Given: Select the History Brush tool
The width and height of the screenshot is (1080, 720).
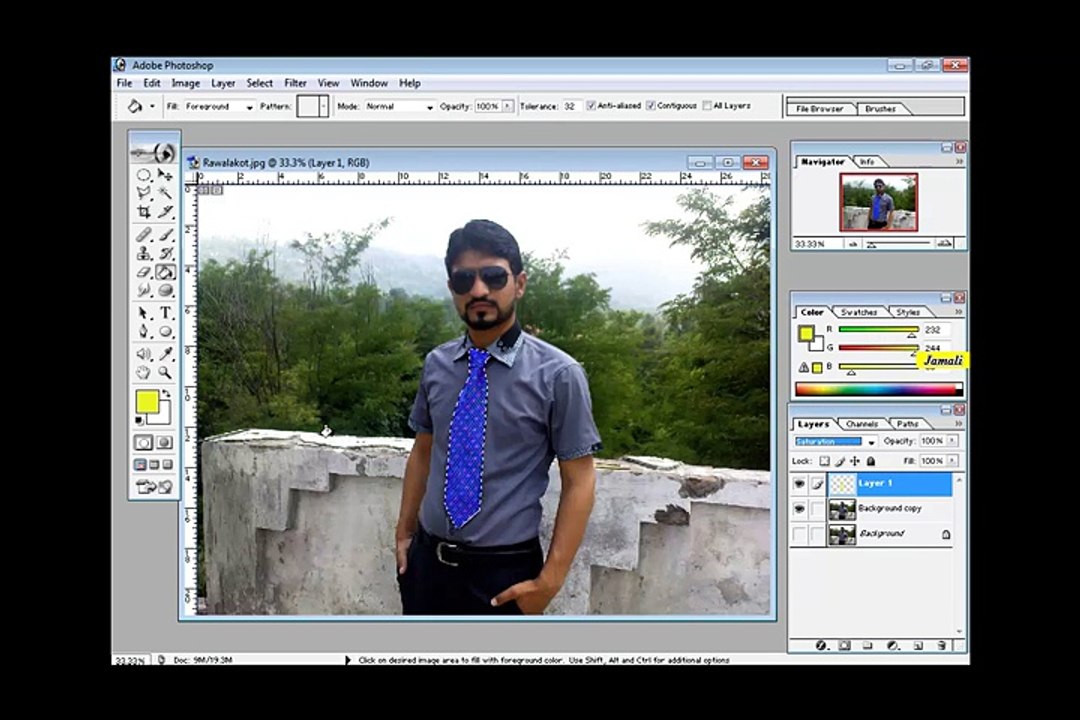Looking at the screenshot, I should pyautogui.click(x=165, y=254).
